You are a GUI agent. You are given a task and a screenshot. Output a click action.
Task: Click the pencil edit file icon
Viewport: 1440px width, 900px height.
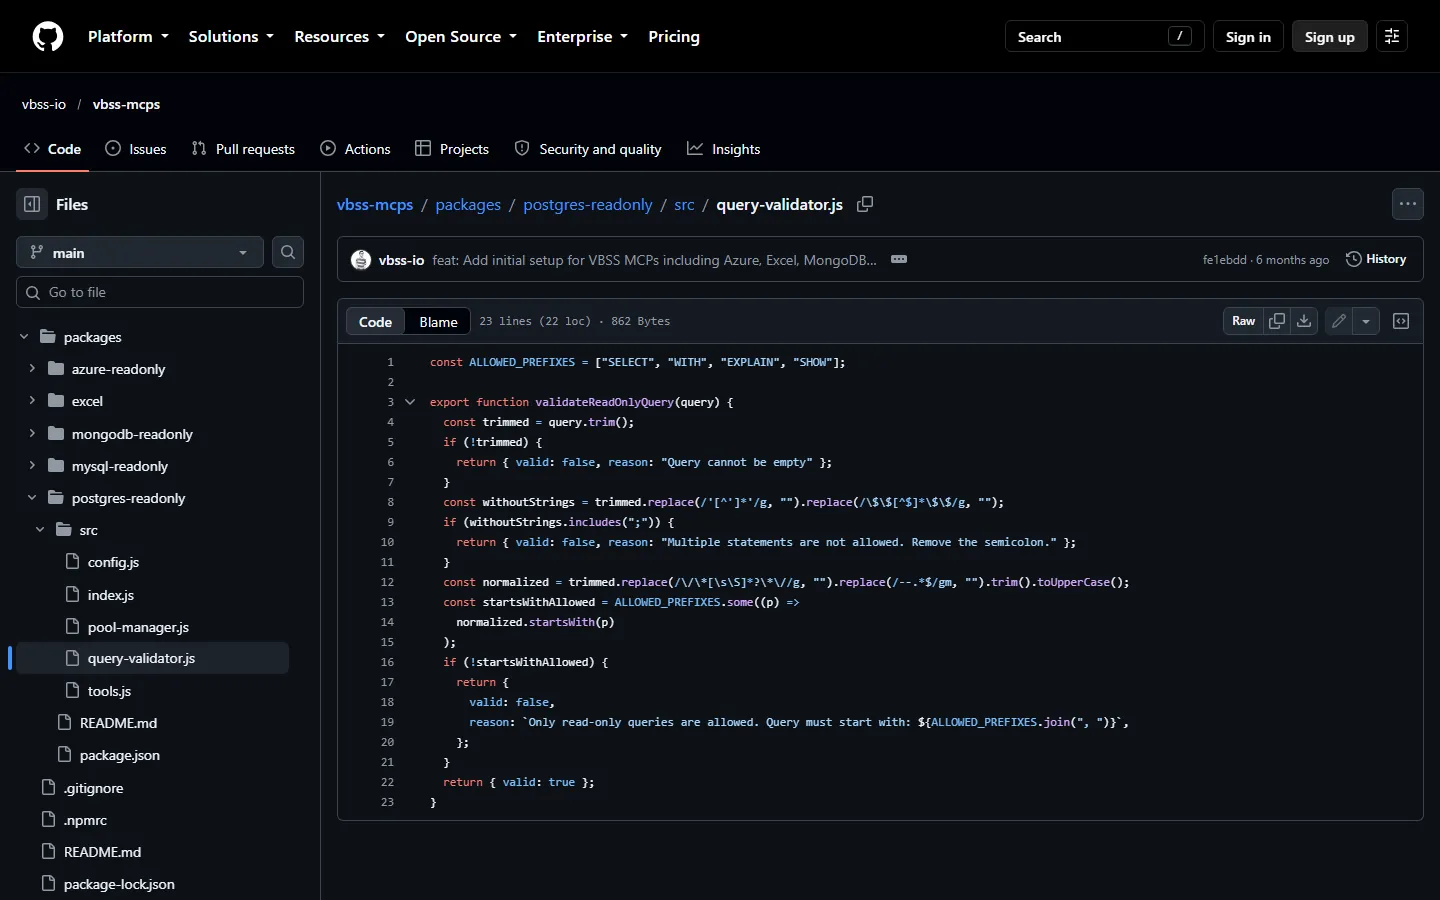click(x=1339, y=321)
